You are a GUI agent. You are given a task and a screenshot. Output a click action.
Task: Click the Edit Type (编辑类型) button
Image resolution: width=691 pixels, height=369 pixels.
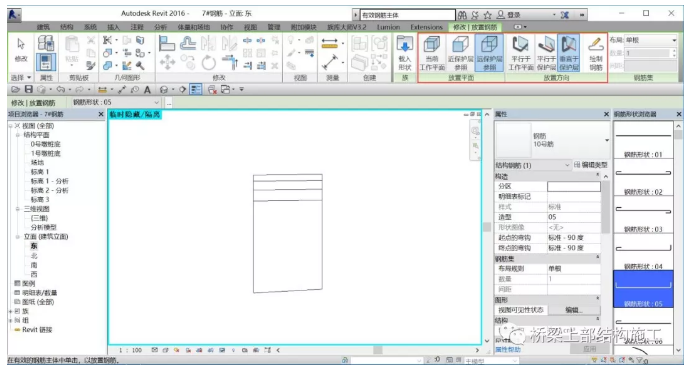(x=591, y=165)
